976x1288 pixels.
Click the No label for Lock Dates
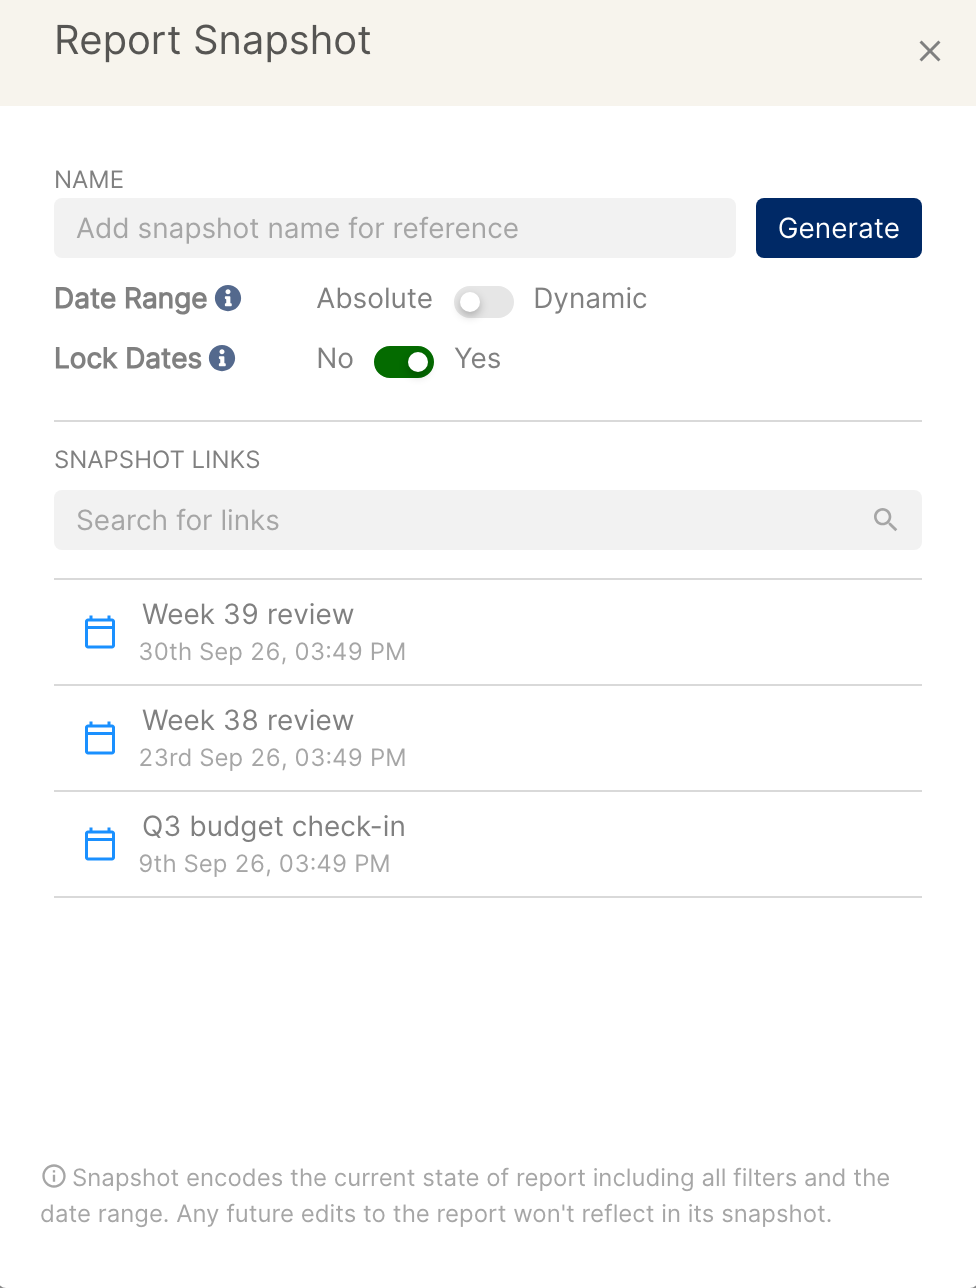(x=335, y=358)
